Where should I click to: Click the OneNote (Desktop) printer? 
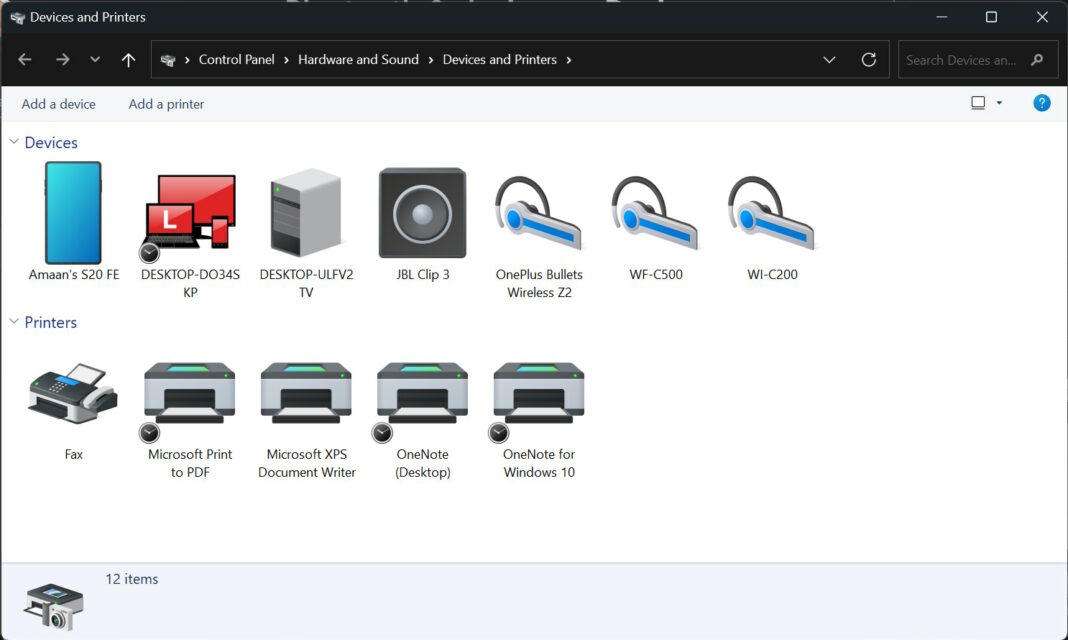(x=422, y=392)
